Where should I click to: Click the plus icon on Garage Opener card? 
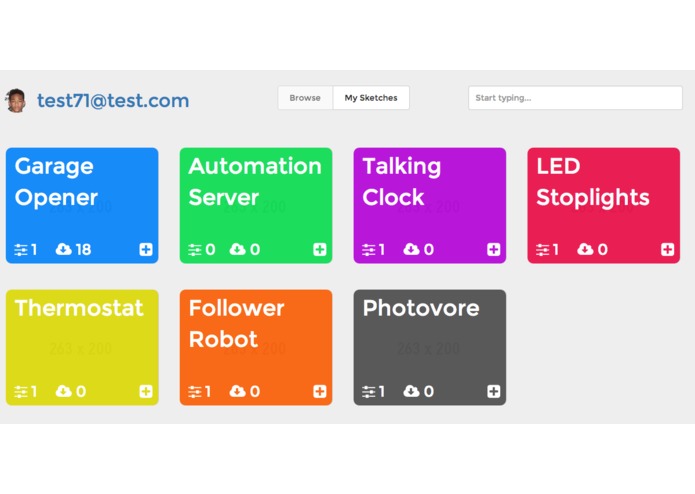(x=146, y=249)
